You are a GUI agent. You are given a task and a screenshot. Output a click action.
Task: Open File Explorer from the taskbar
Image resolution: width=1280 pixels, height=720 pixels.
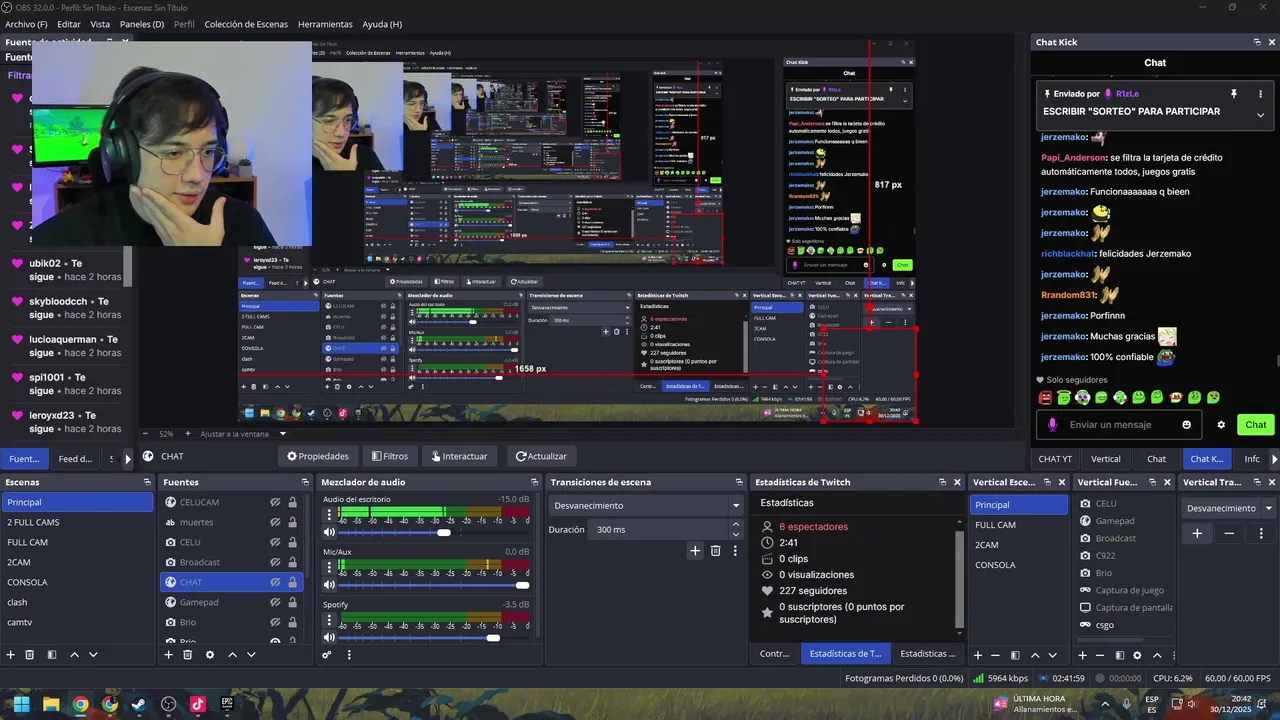51,704
